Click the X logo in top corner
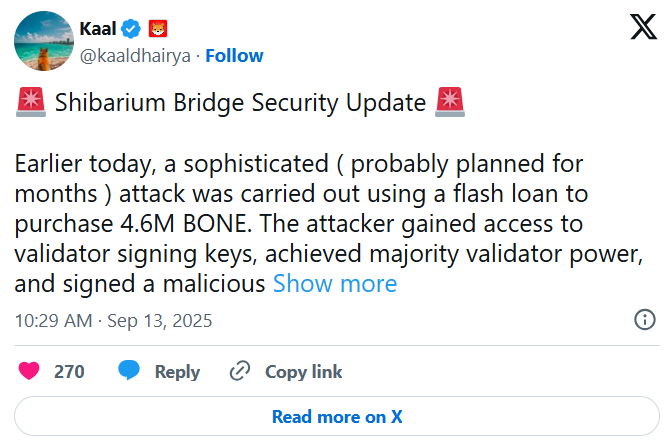Screen dimensions: 672x443 pos(643,28)
